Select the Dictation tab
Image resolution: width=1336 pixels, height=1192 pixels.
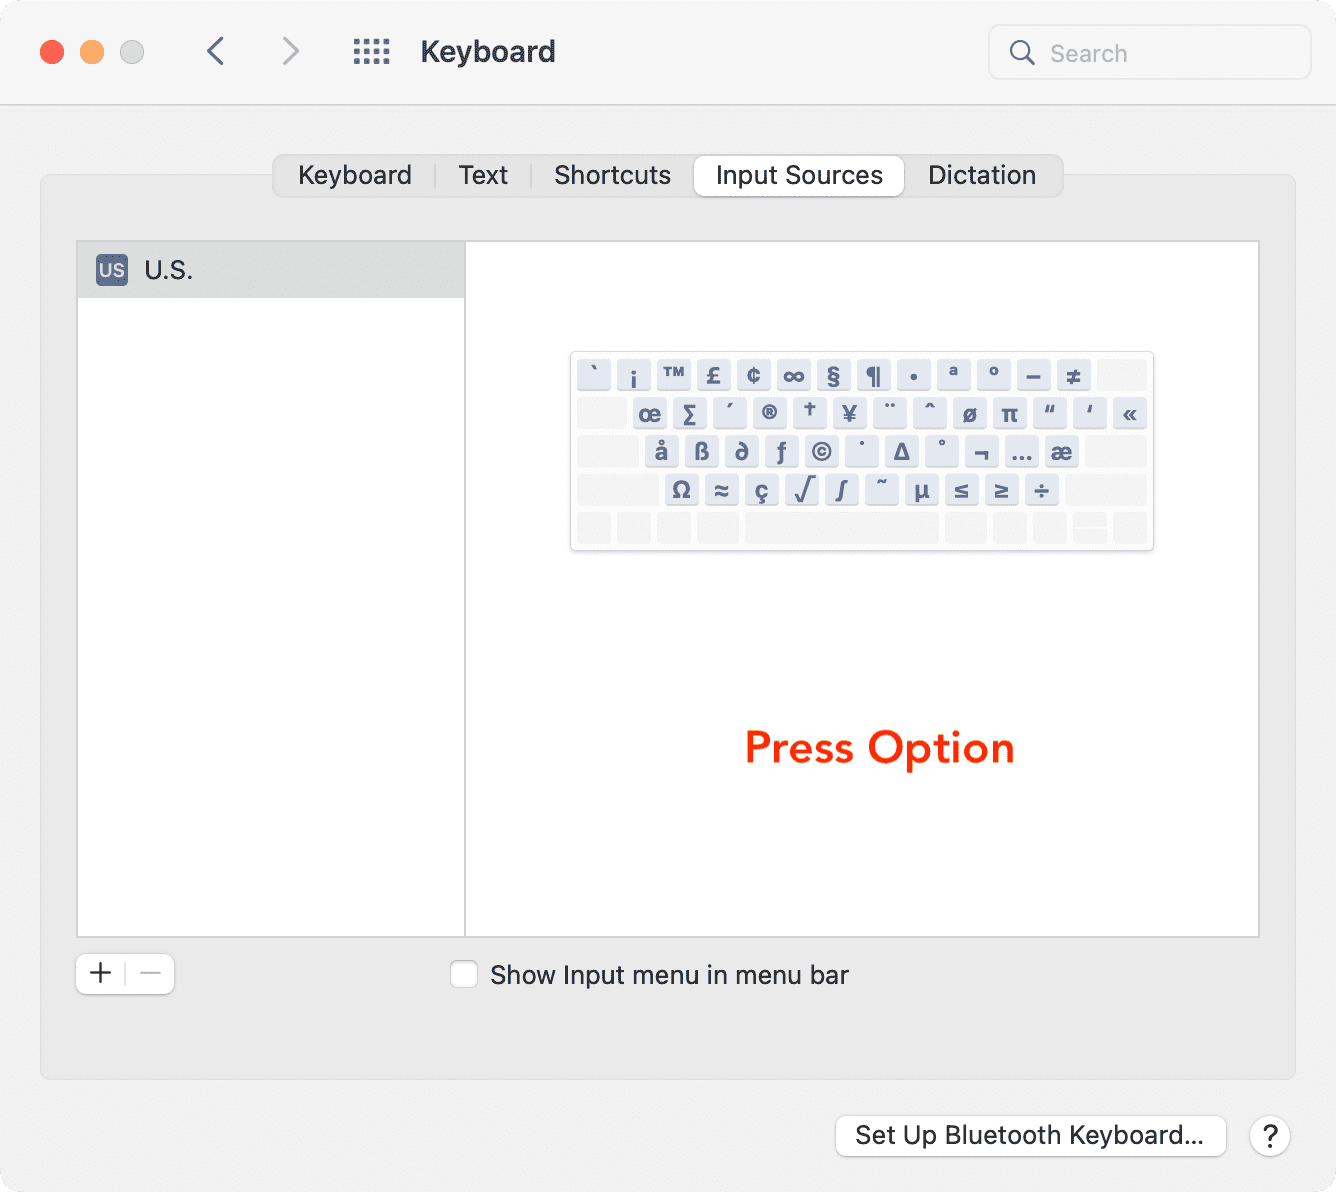(x=981, y=176)
